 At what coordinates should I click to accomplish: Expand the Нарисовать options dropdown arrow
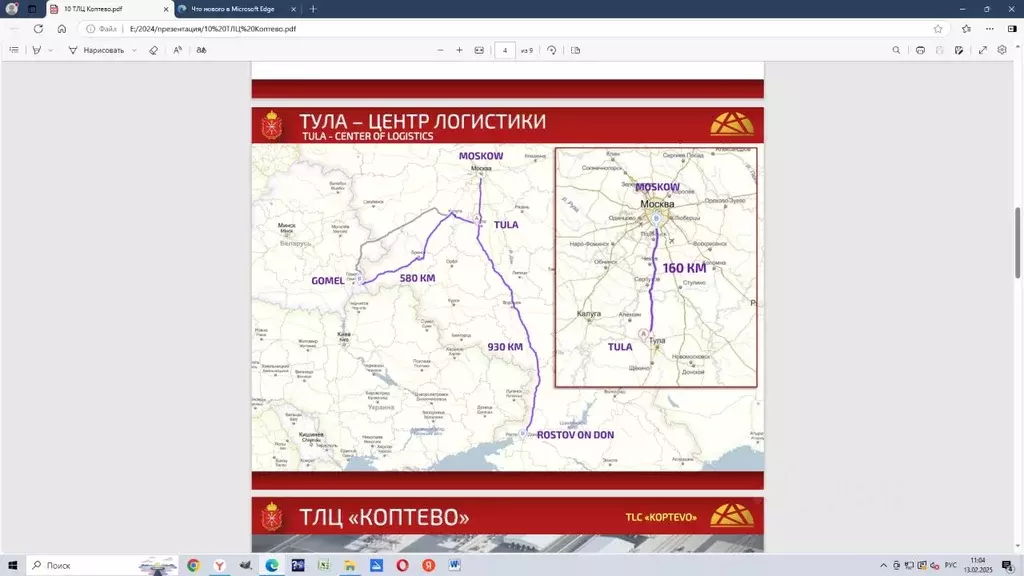click(134, 50)
